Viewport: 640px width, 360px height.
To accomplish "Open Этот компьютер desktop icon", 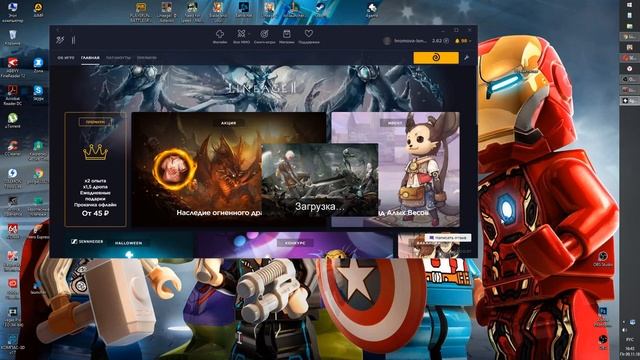I will (x=12, y=12).
